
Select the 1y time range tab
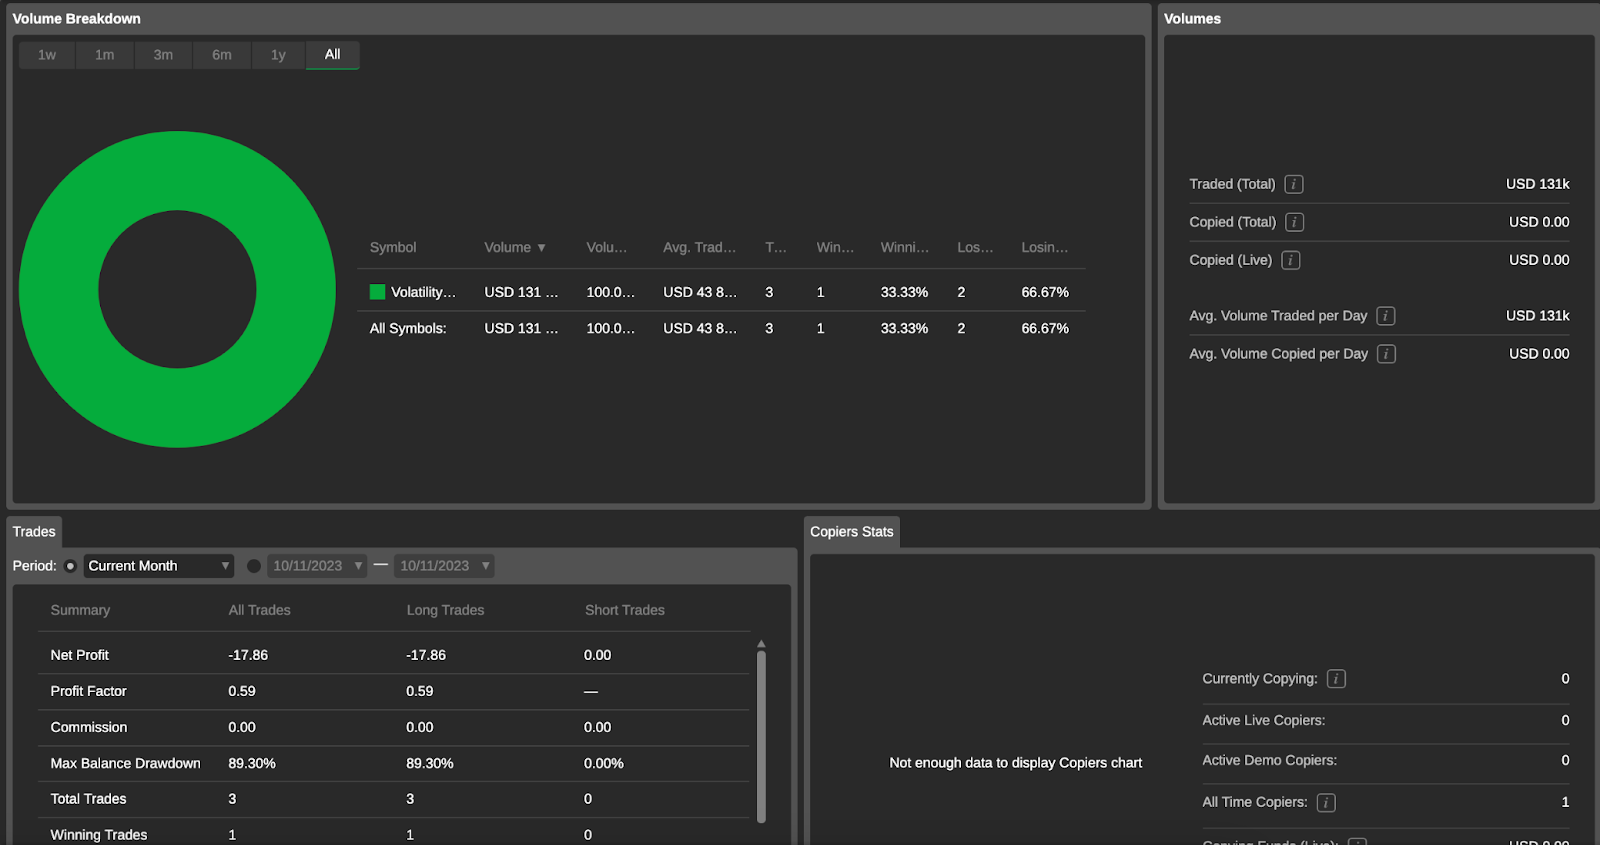(278, 55)
